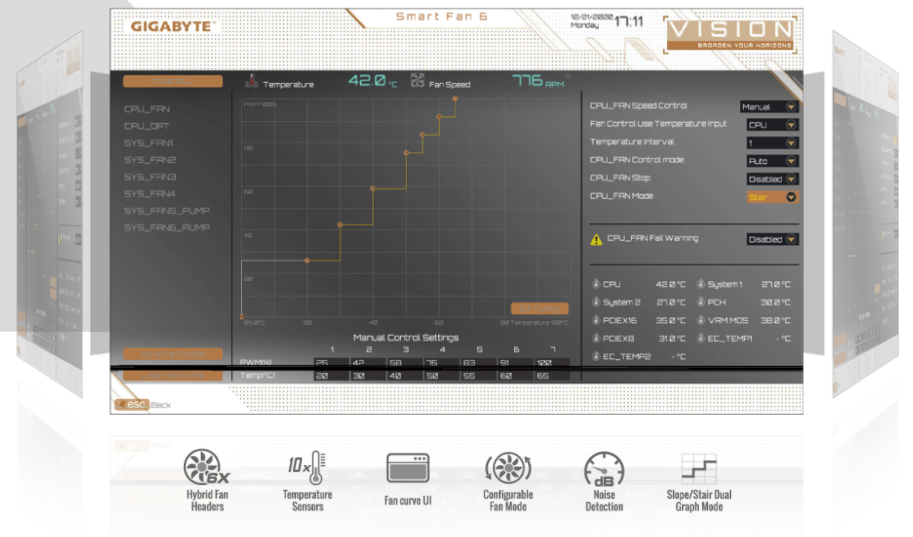Click the EZ Tuning button
Viewport: 913px width, 537px height.
tap(540, 309)
